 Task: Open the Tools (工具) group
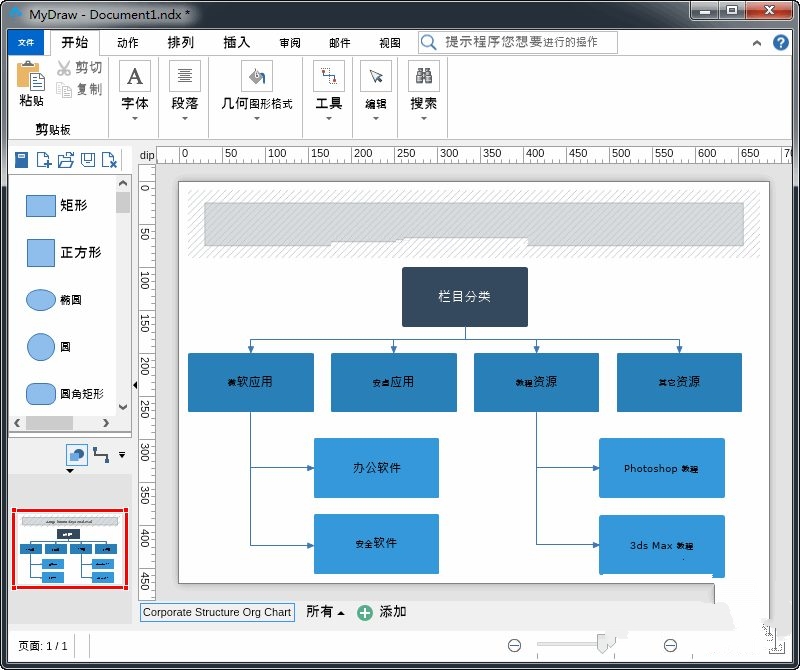(329, 90)
